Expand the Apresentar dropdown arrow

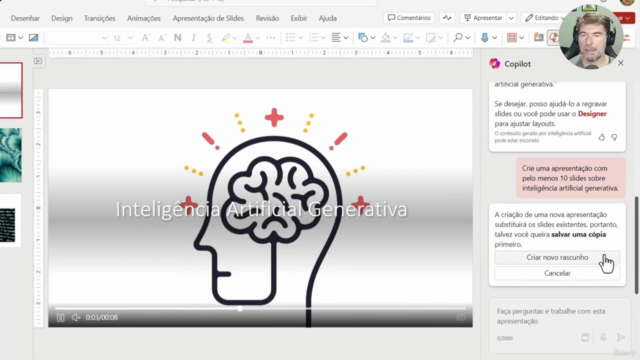pyautogui.click(x=511, y=18)
